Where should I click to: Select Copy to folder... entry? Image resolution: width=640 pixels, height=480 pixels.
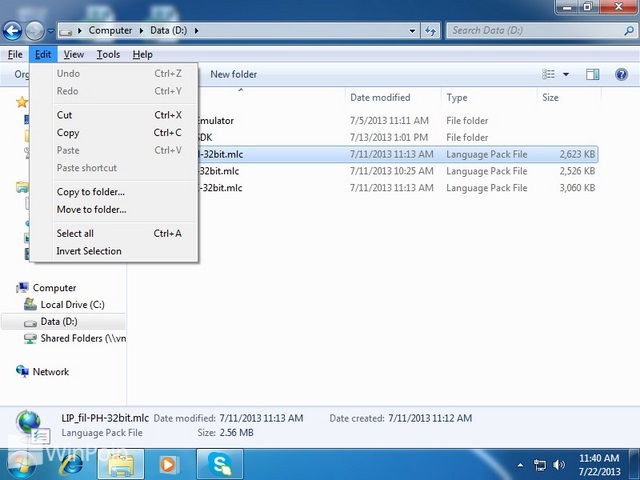[114, 192]
